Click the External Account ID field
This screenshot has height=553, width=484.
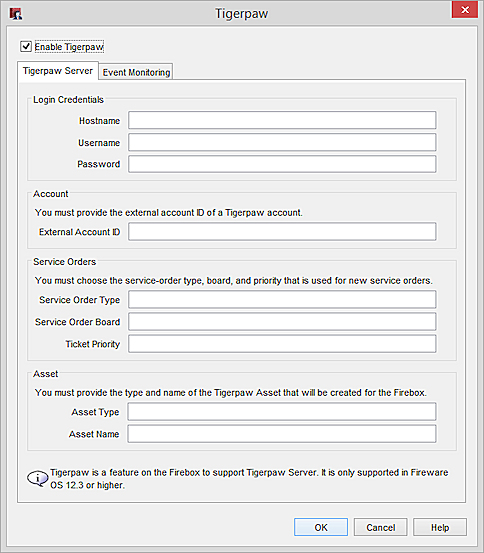tap(282, 231)
